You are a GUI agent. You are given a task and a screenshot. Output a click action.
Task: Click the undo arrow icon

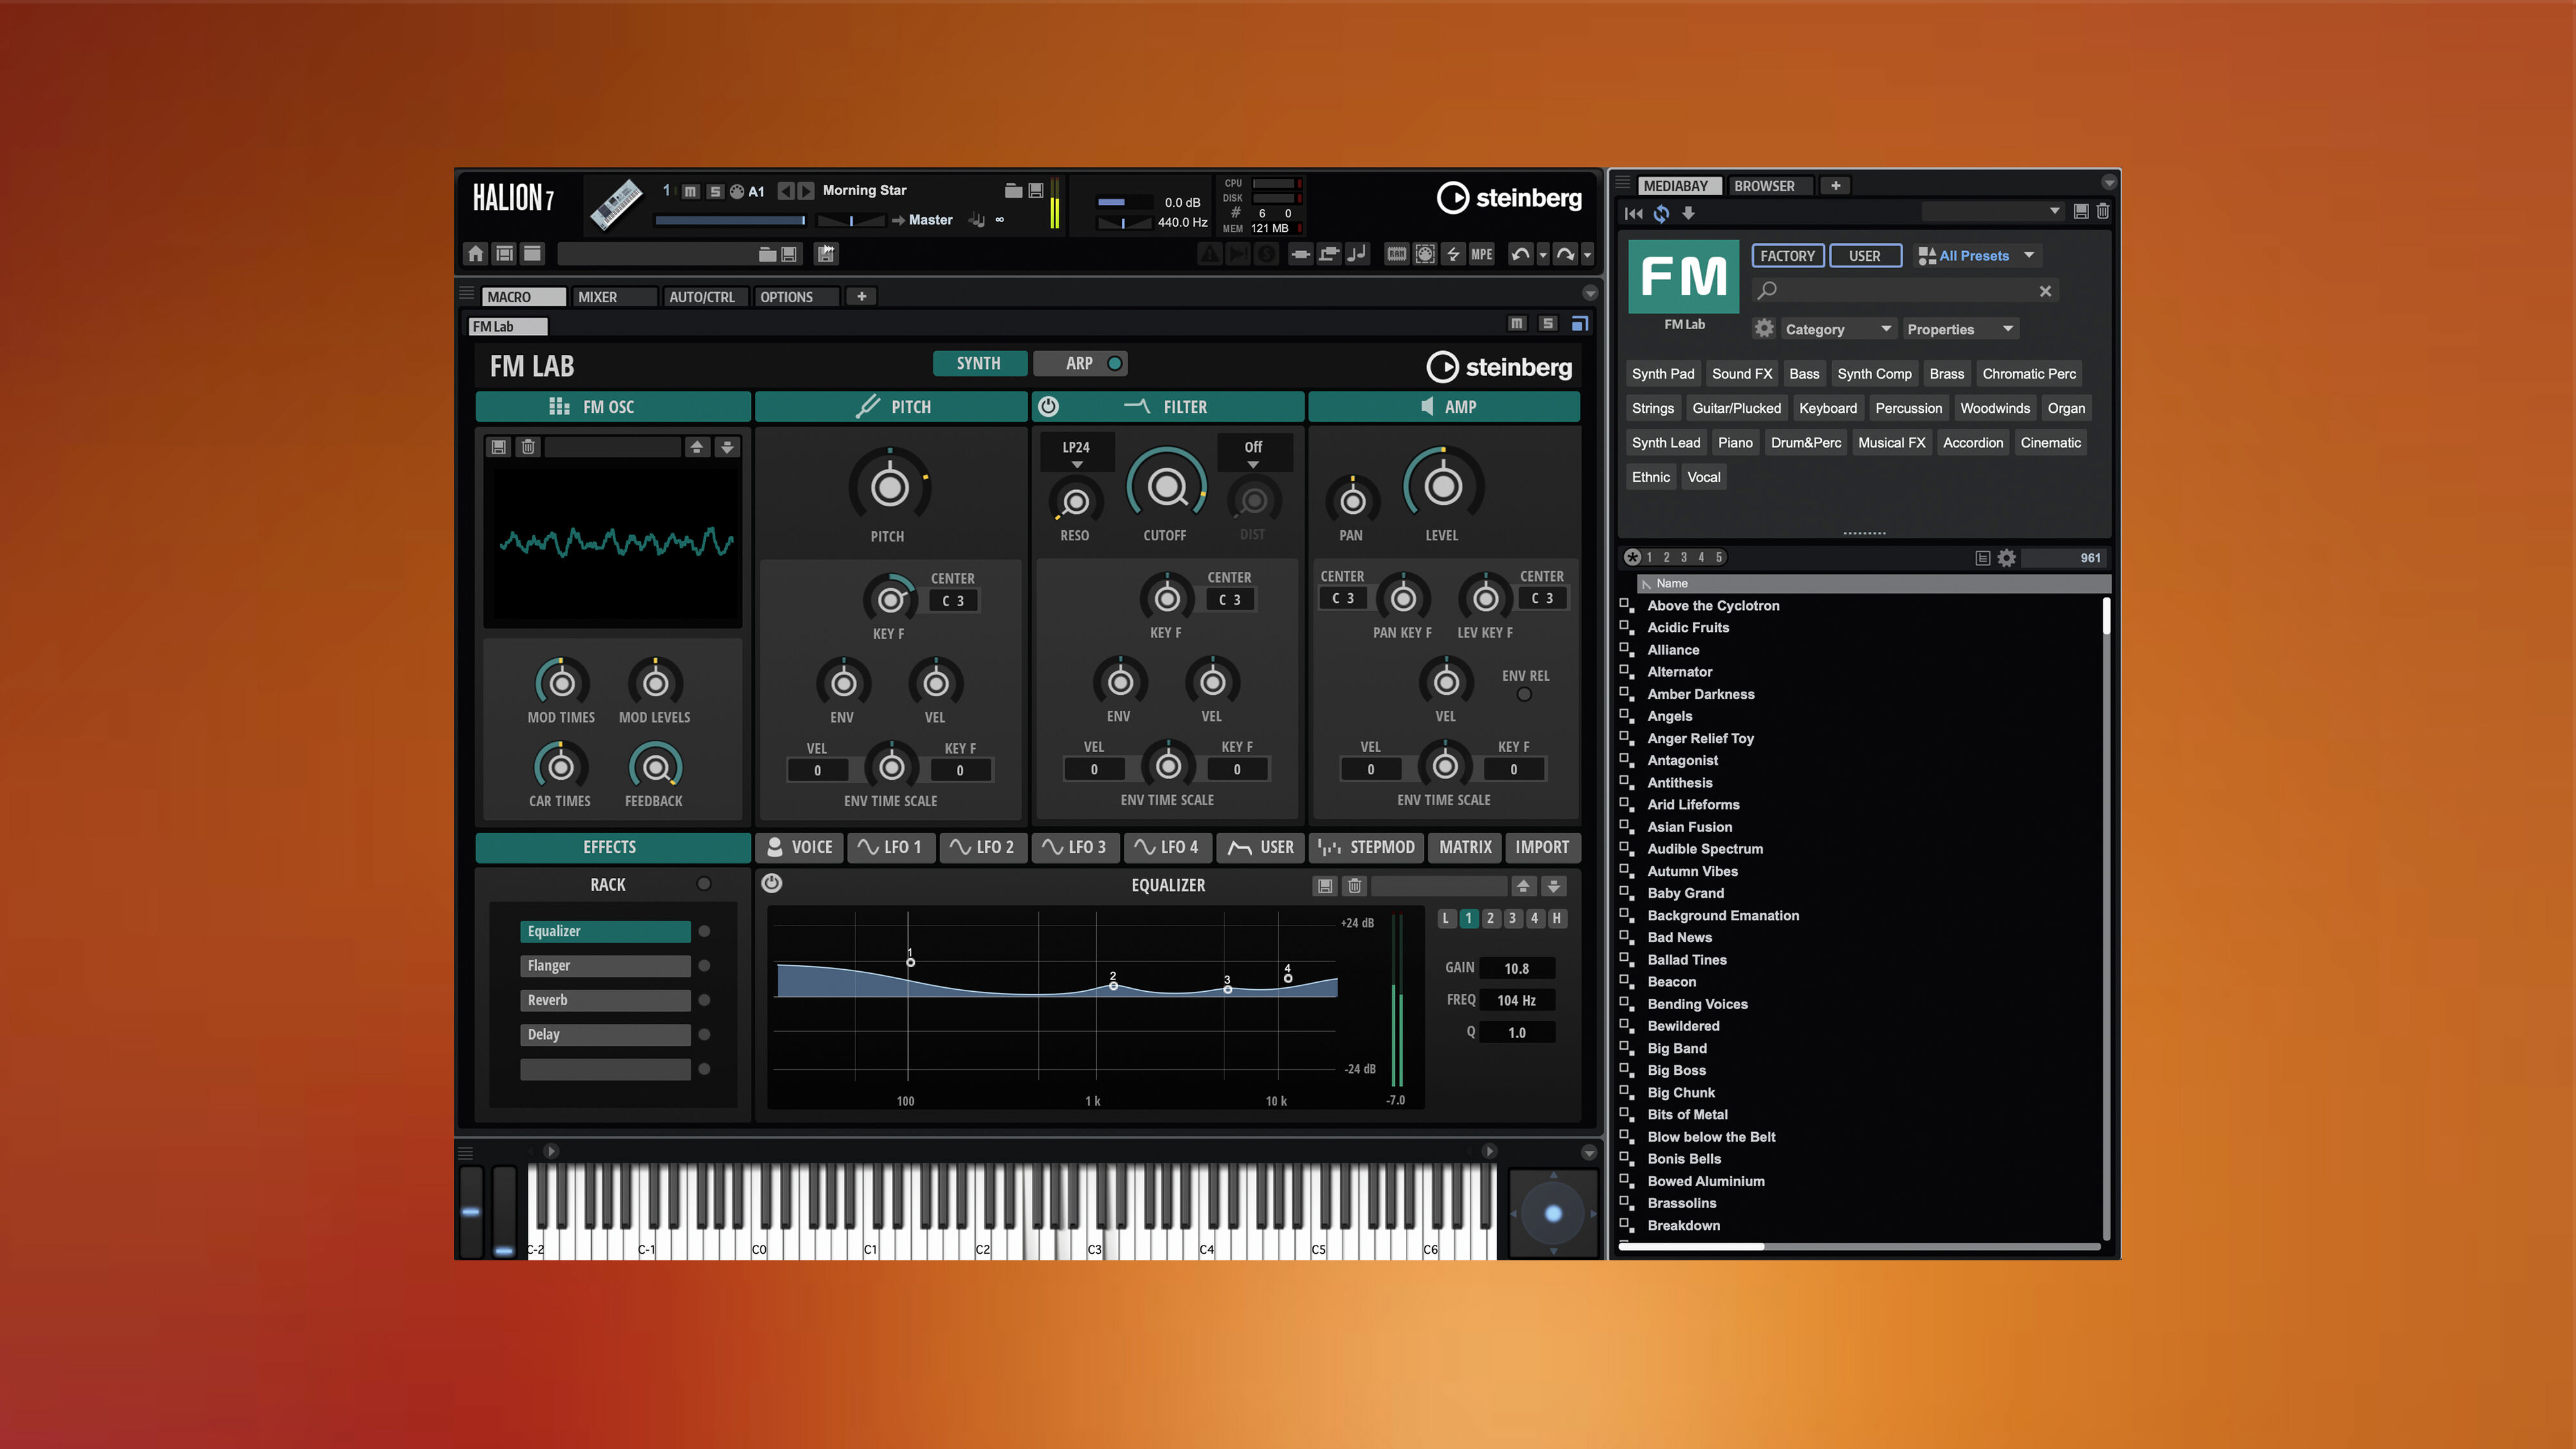tap(1520, 254)
